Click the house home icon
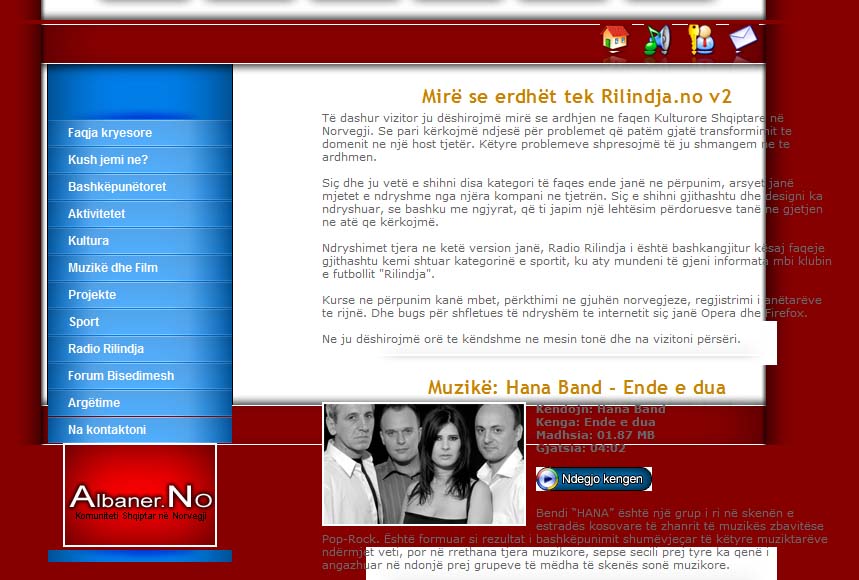This screenshot has height=580, width=859. click(615, 39)
